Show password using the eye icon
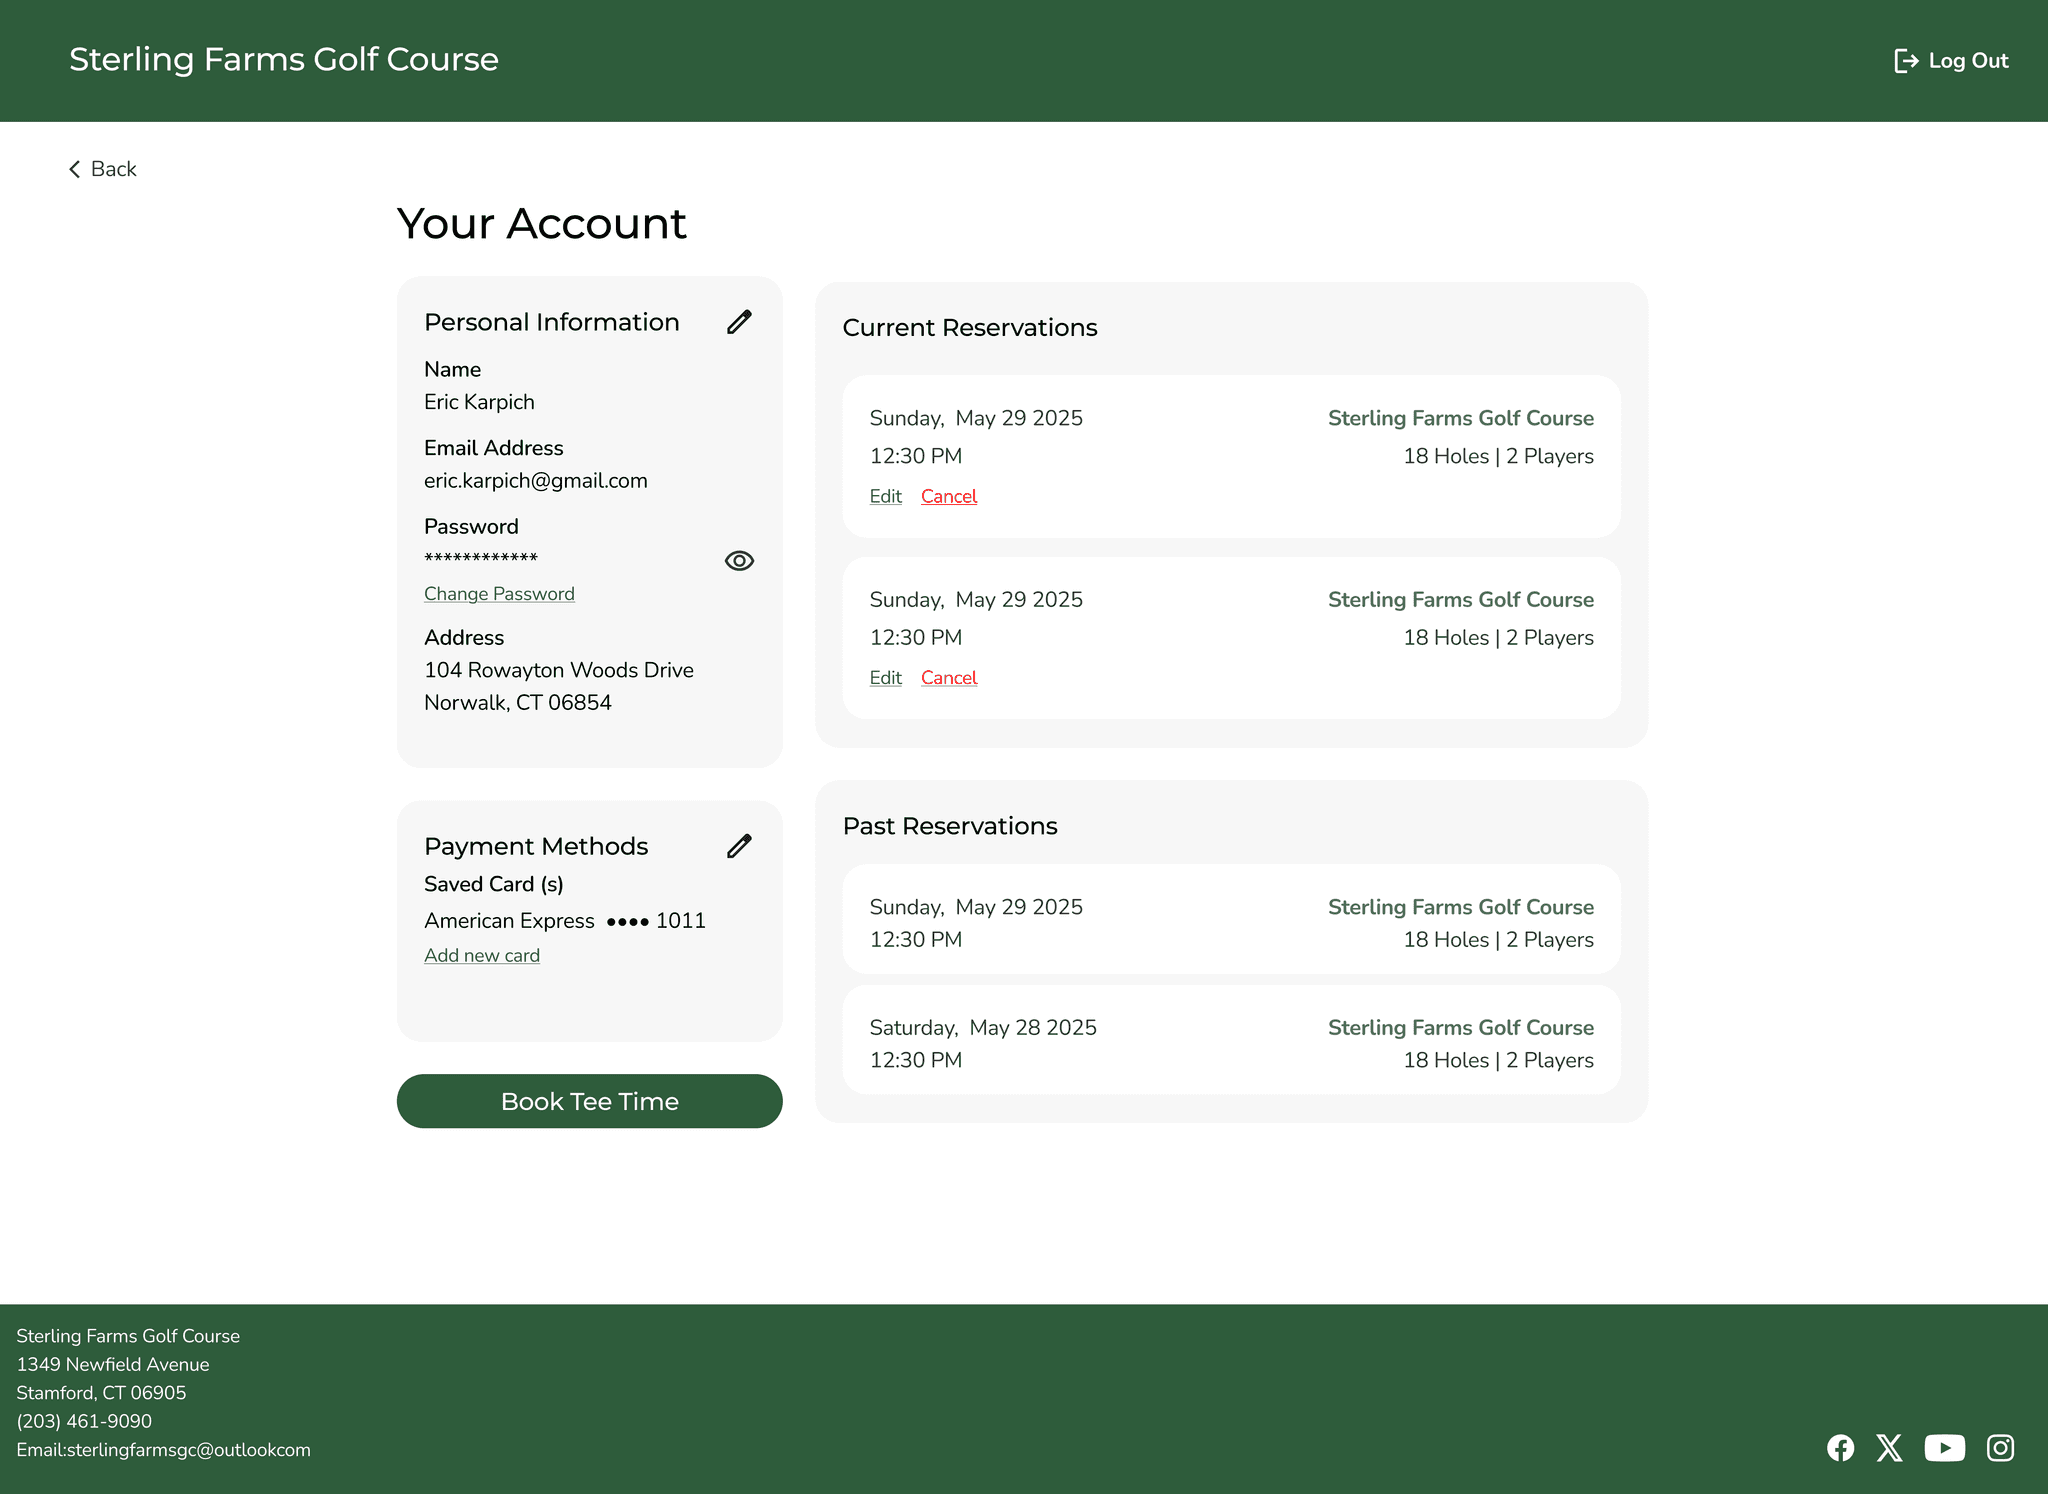The image size is (2048, 1494). 739,561
